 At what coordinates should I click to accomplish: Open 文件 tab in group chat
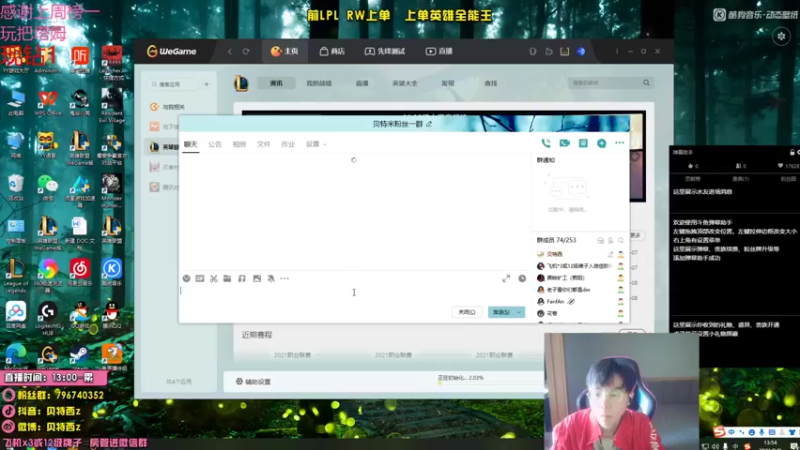[263, 144]
